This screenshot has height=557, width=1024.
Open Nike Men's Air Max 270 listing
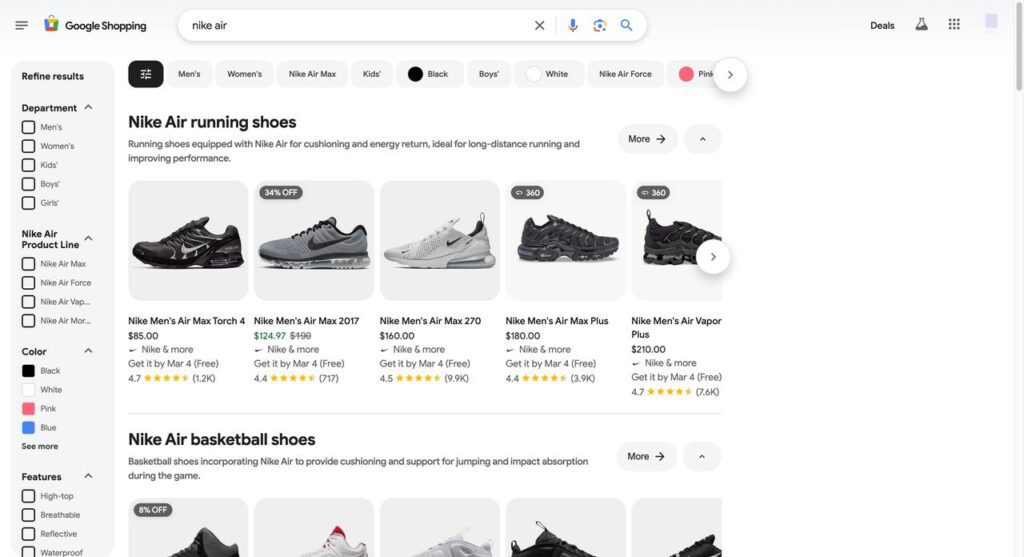(430, 321)
